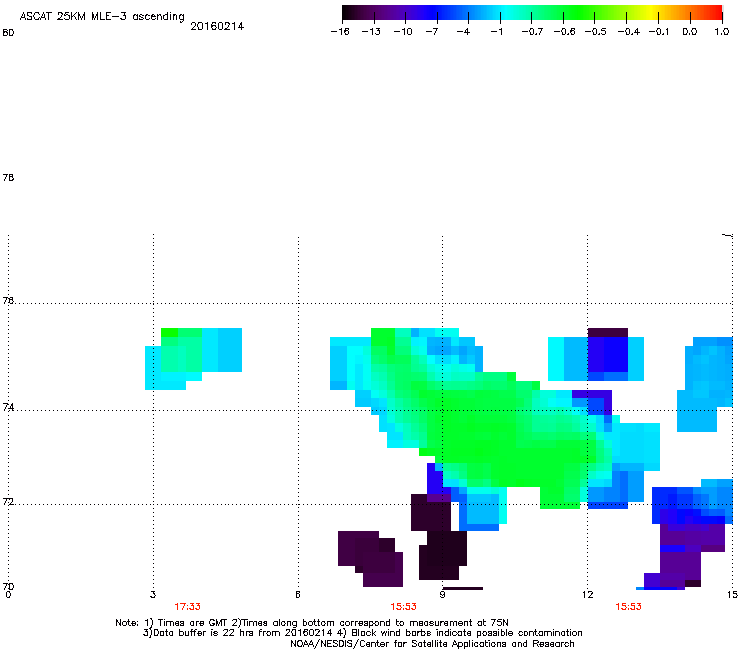Click the dark blue patch near 12E 75N
This screenshot has height=650, width=740.
click(x=607, y=356)
